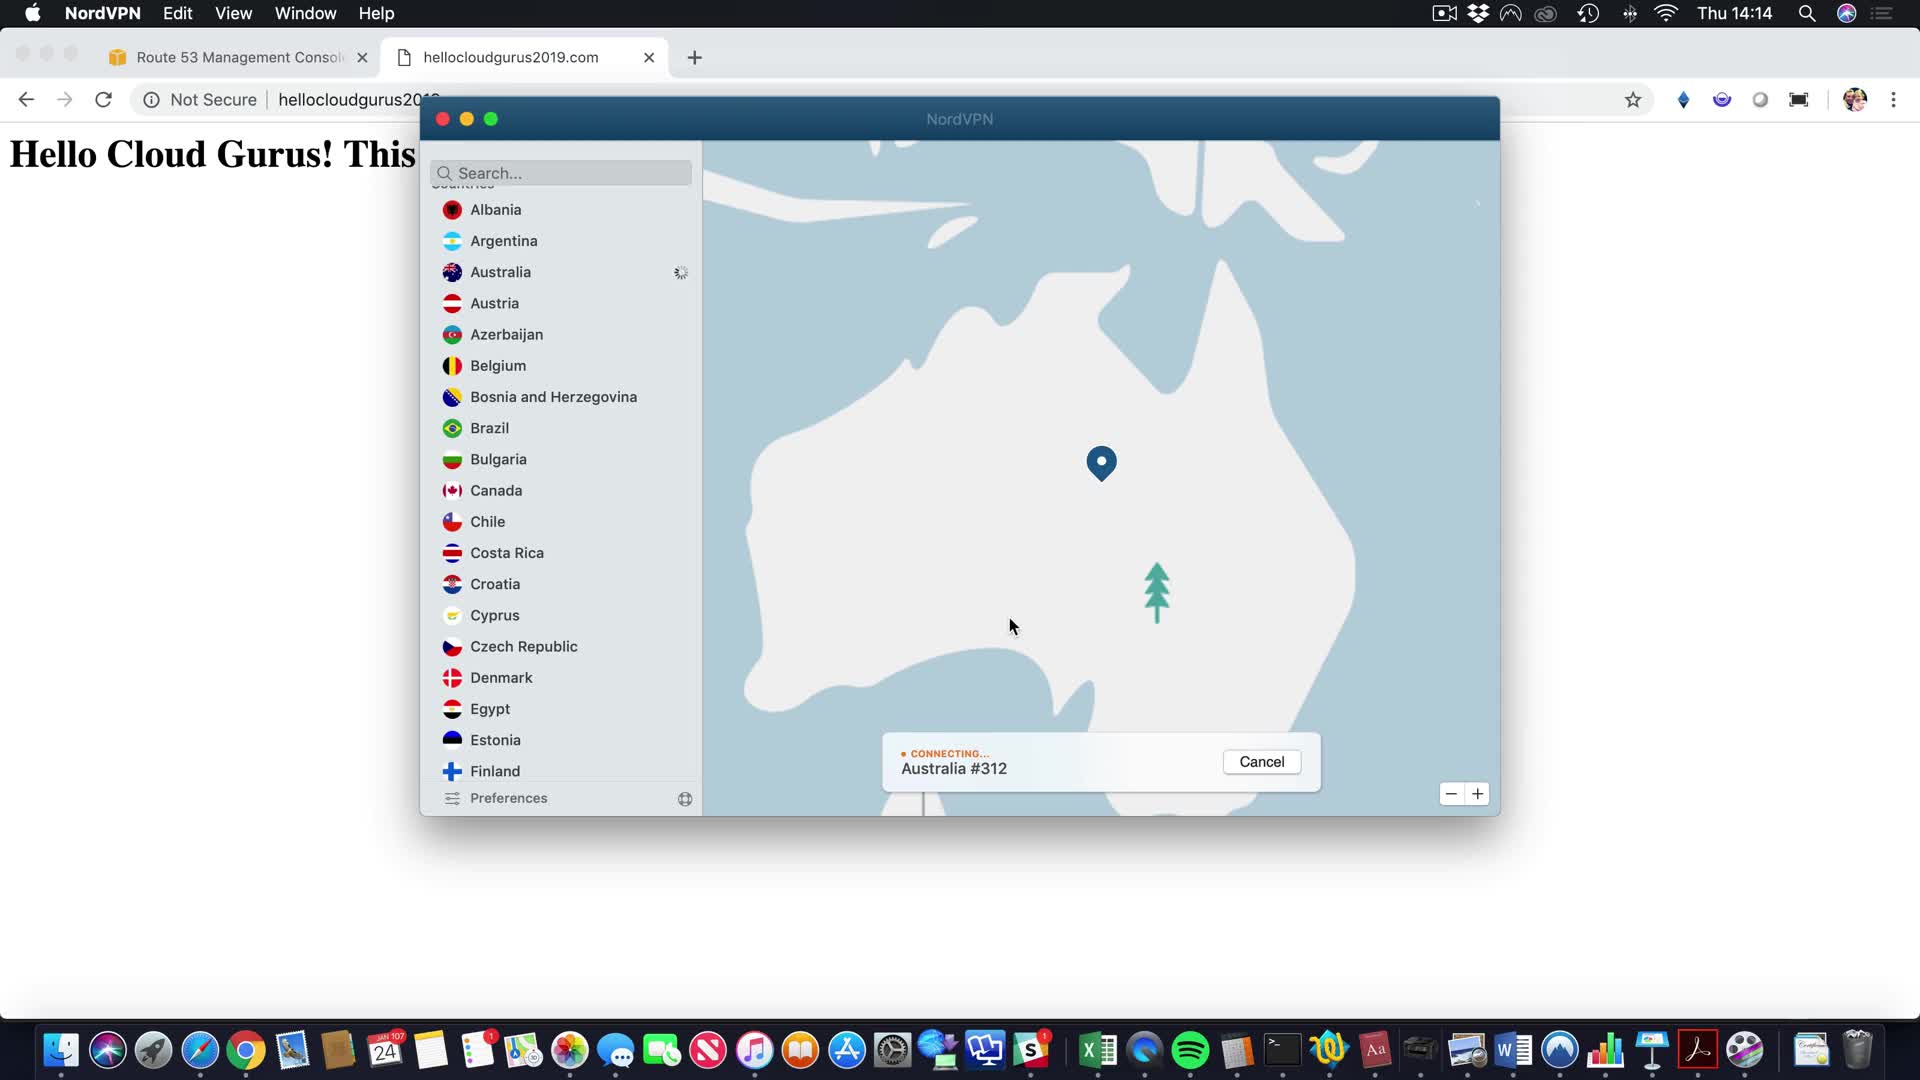Click the green tree icon on map
The image size is (1920, 1080).
pos(1156,591)
